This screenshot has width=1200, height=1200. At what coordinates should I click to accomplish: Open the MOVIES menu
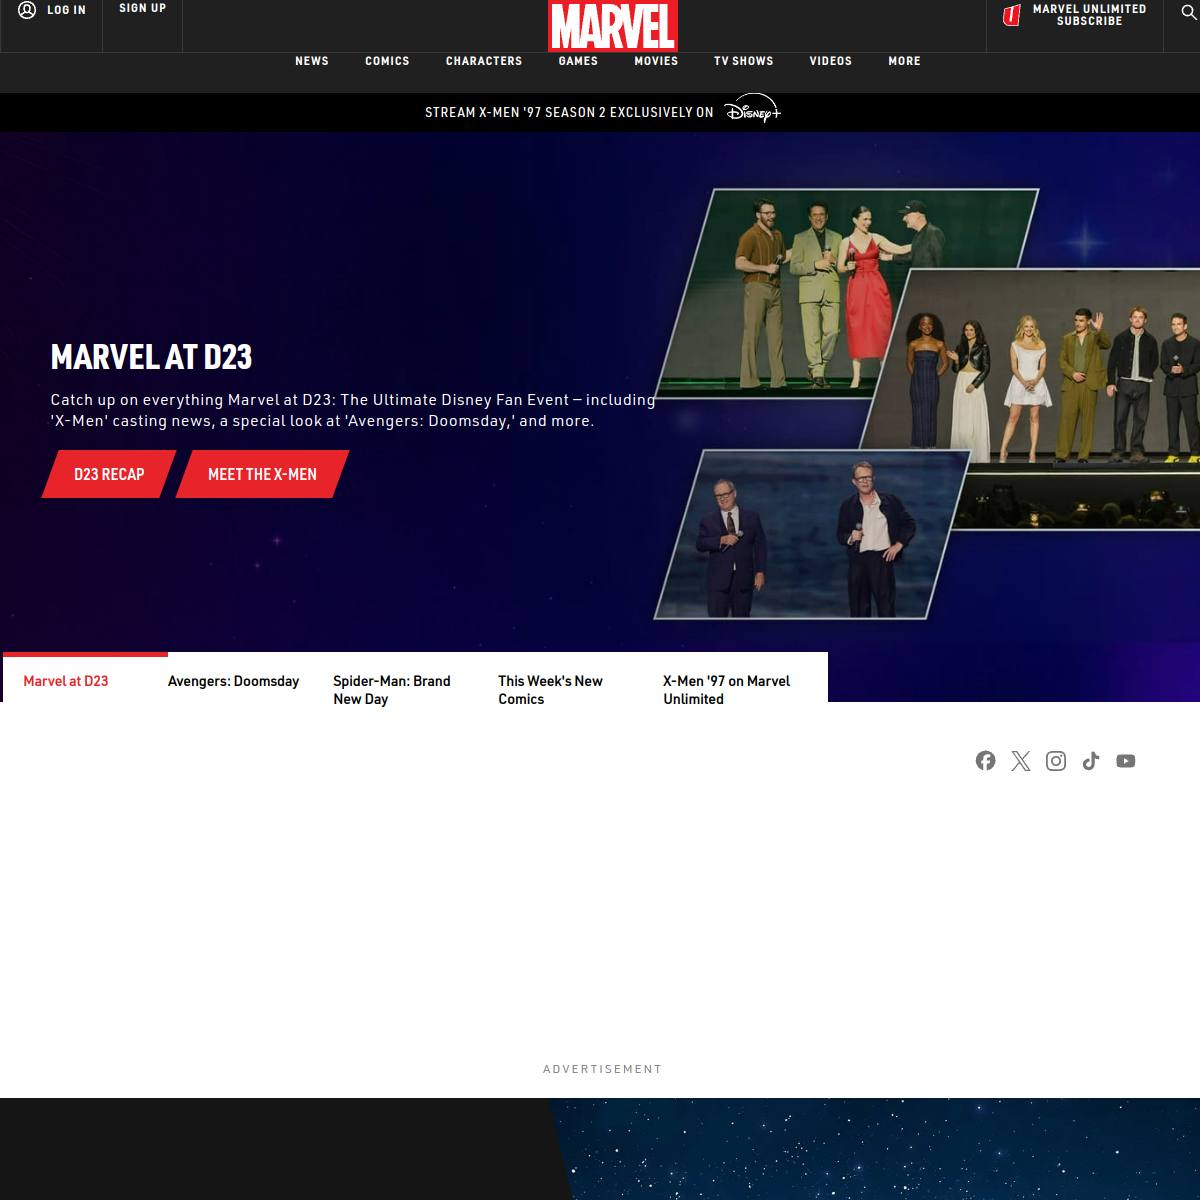click(x=656, y=61)
